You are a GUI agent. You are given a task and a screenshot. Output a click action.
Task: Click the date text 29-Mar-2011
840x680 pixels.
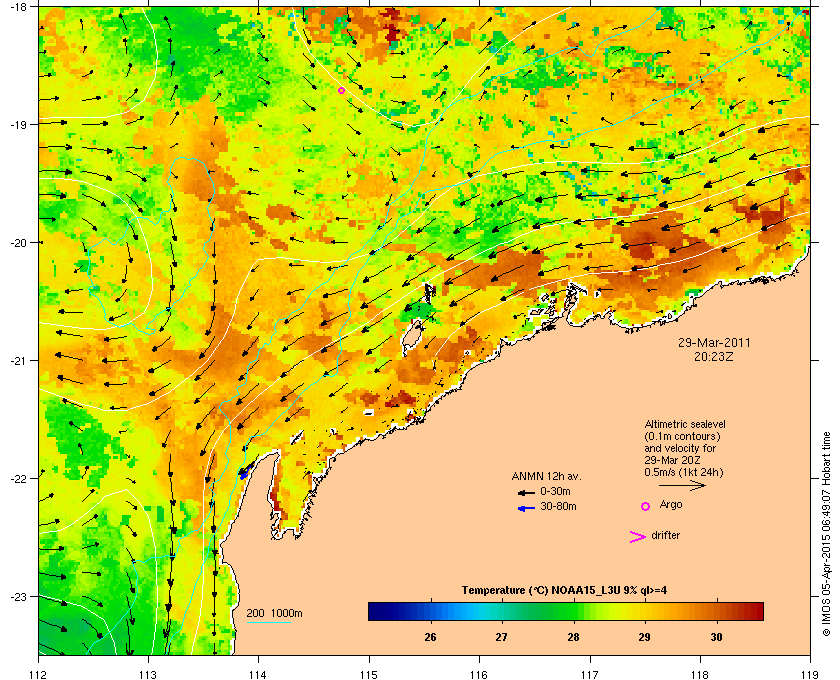pos(714,343)
